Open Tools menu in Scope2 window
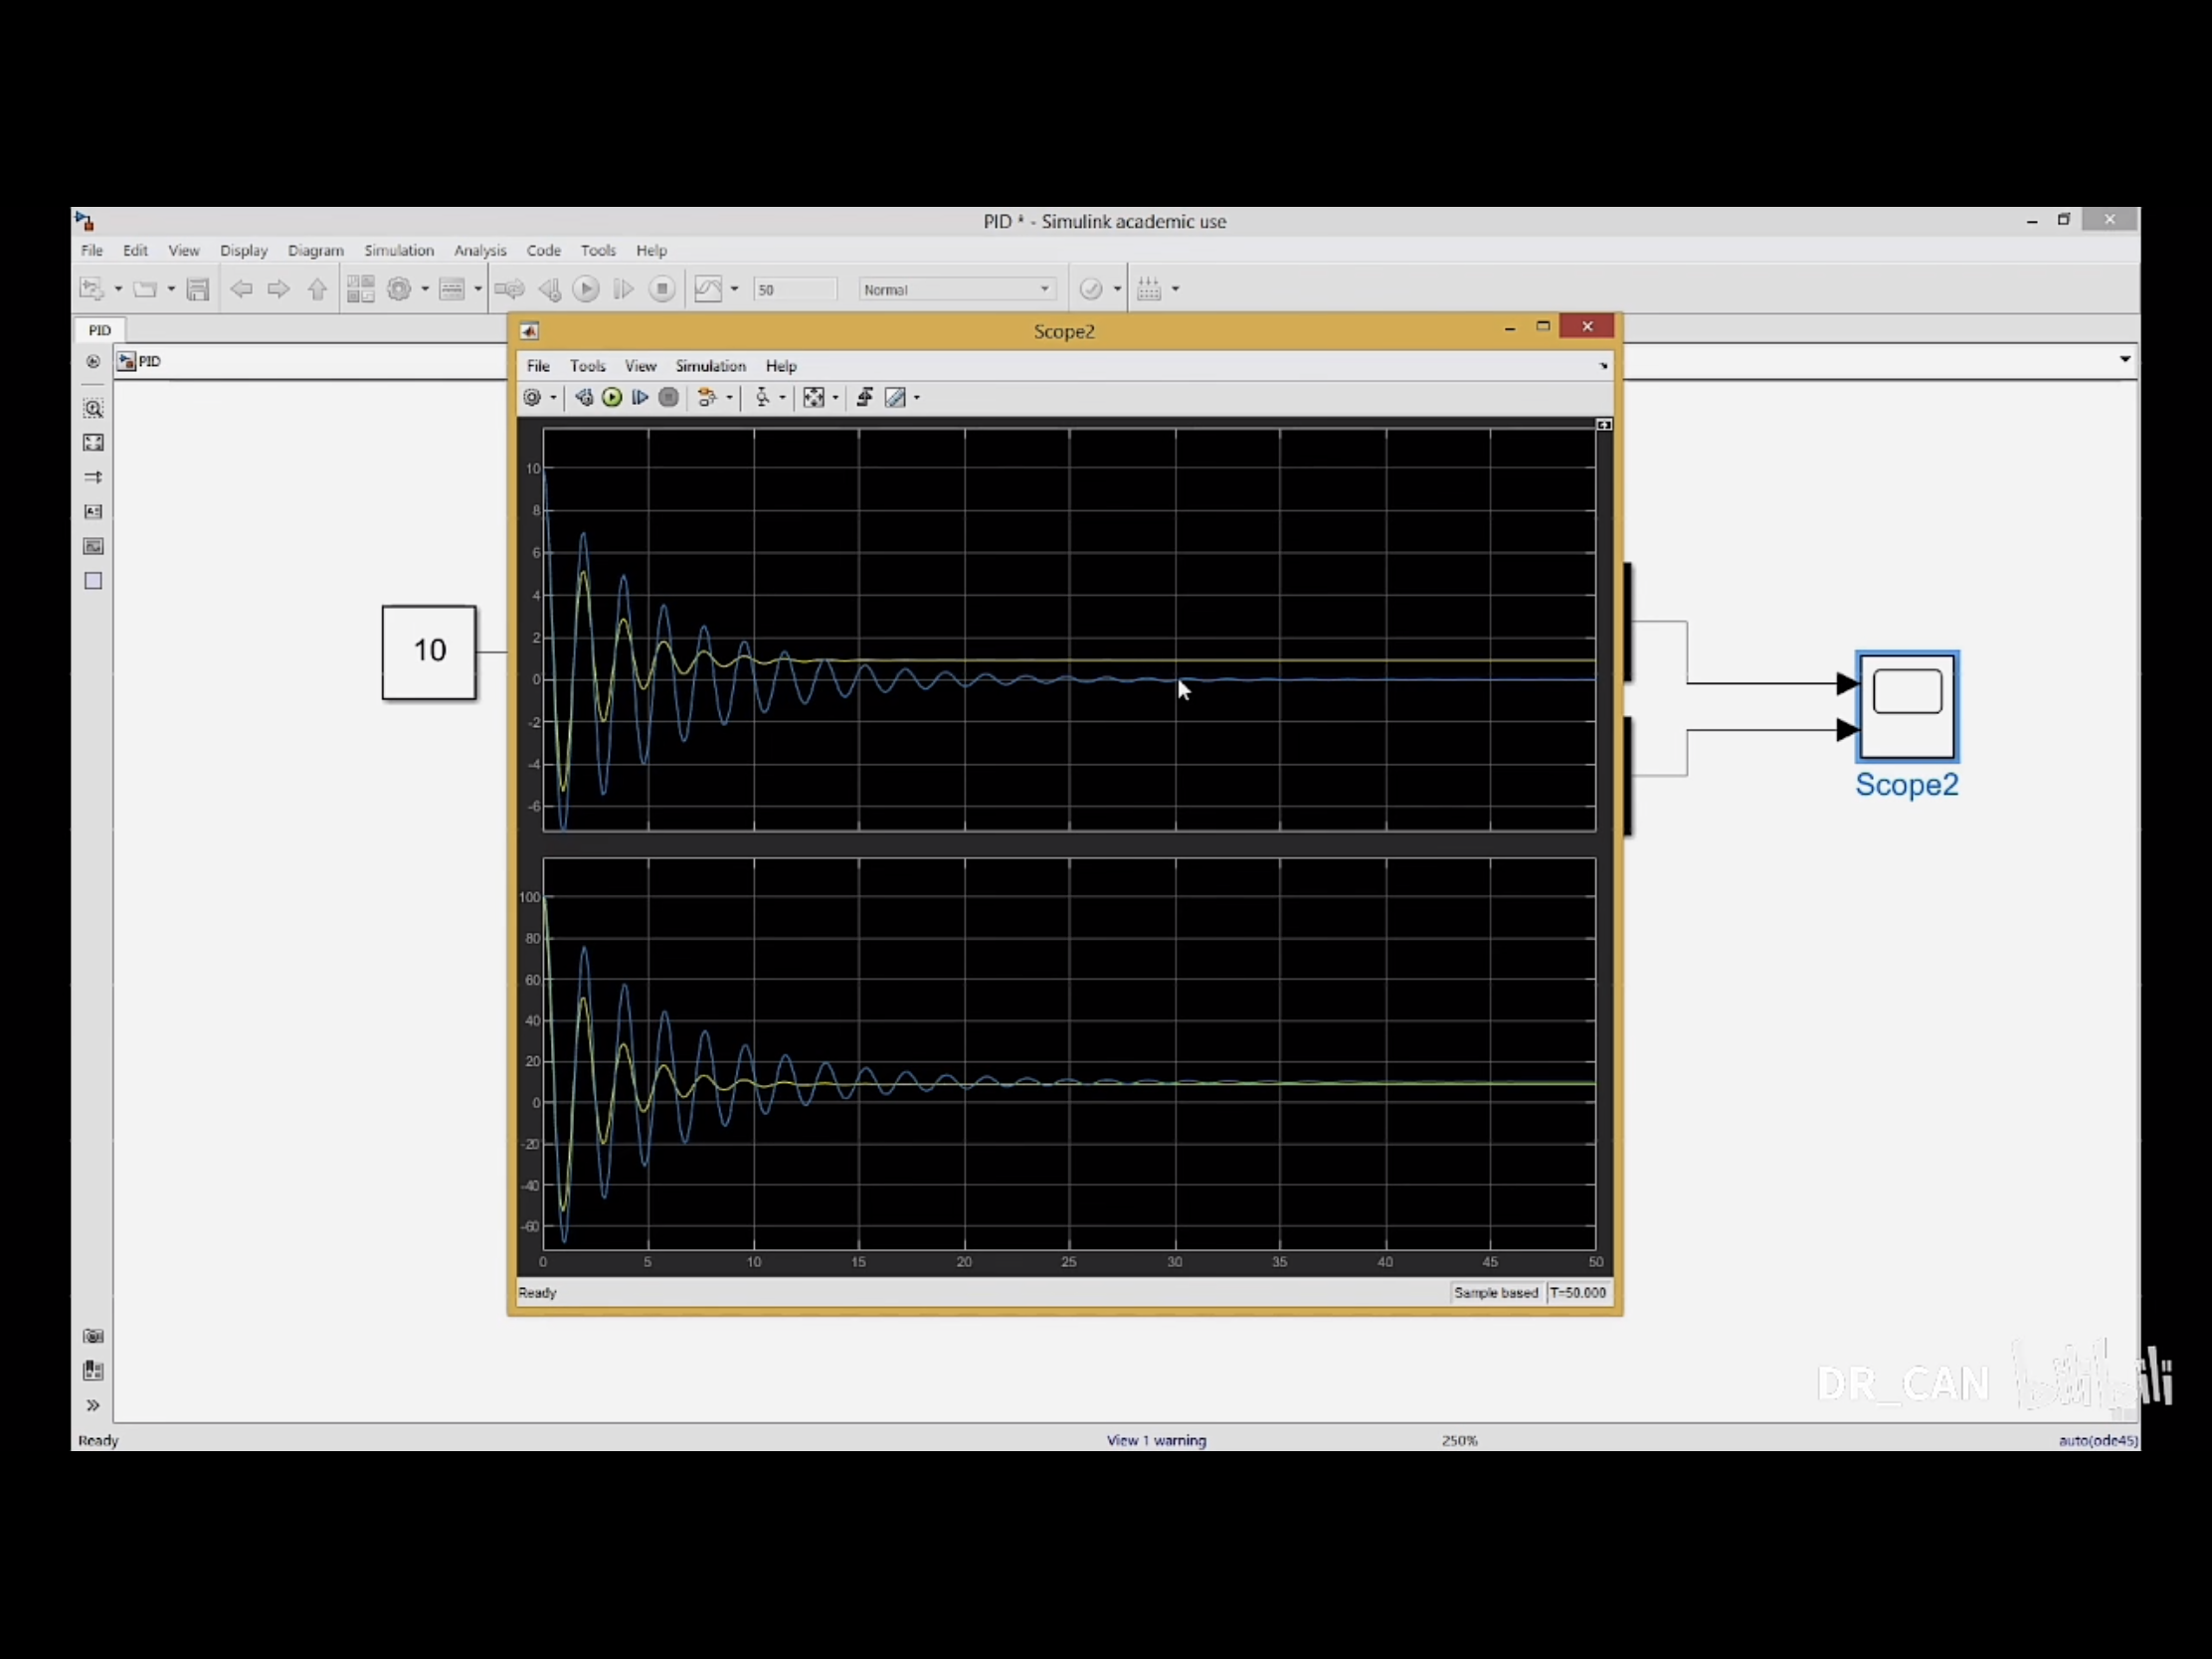The image size is (2212, 1659). [x=588, y=366]
